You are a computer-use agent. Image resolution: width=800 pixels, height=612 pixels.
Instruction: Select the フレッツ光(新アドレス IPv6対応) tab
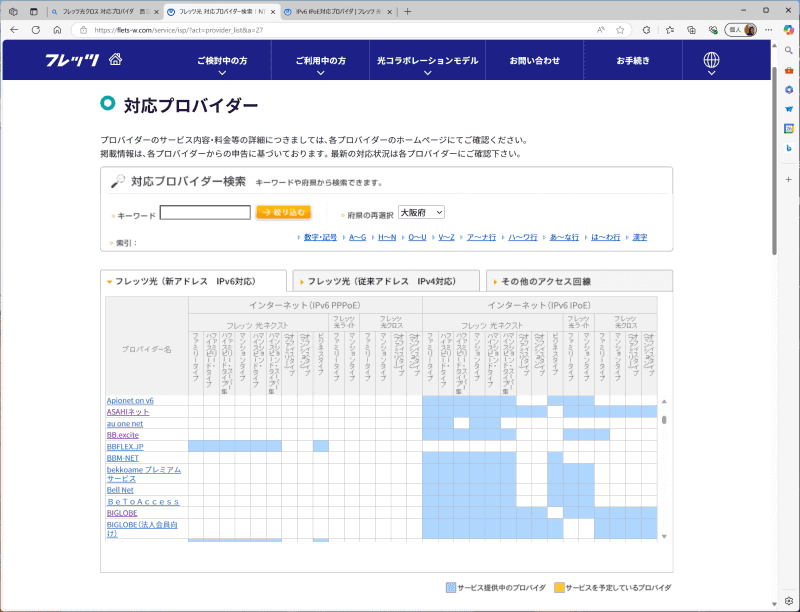(193, 281)
